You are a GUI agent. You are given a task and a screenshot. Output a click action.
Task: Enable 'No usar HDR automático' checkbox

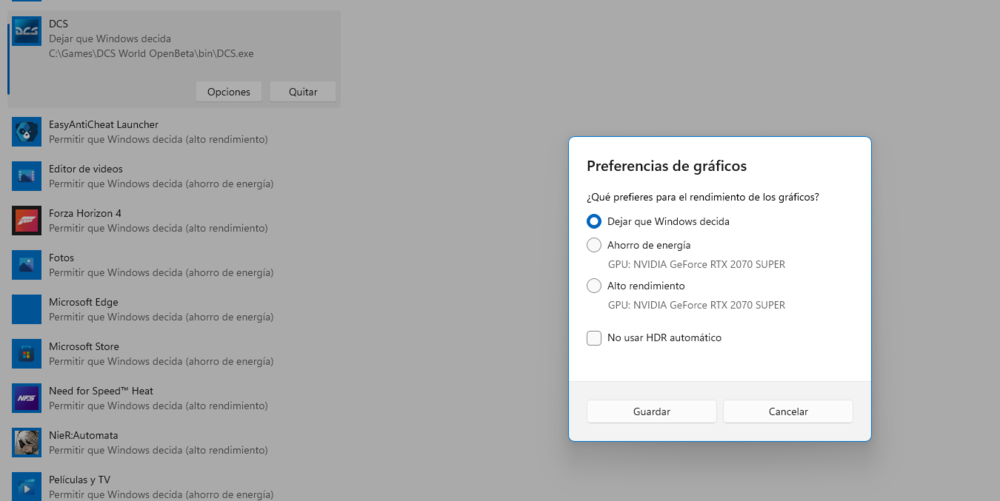[x=594, y=338]
